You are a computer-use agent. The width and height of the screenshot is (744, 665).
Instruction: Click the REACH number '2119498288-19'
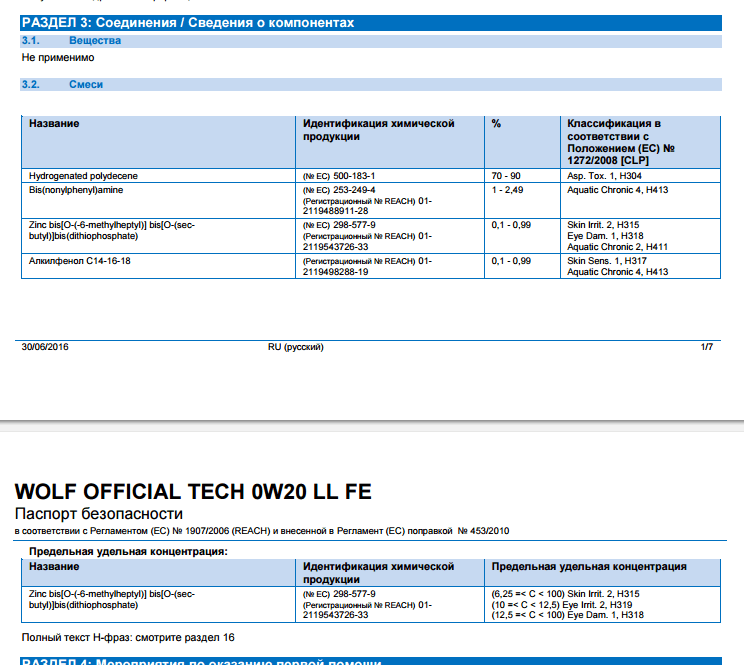(x=335, y=272)
